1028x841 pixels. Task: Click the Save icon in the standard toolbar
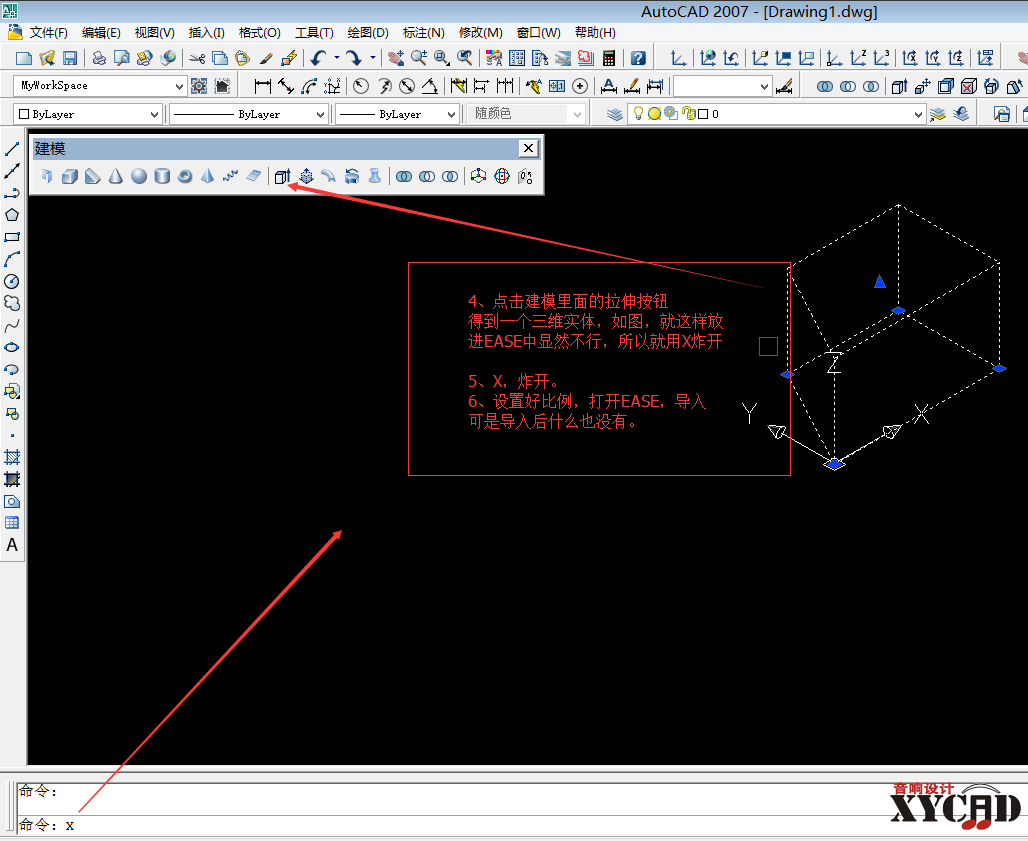pyautogui.click(x=70, y=58)
